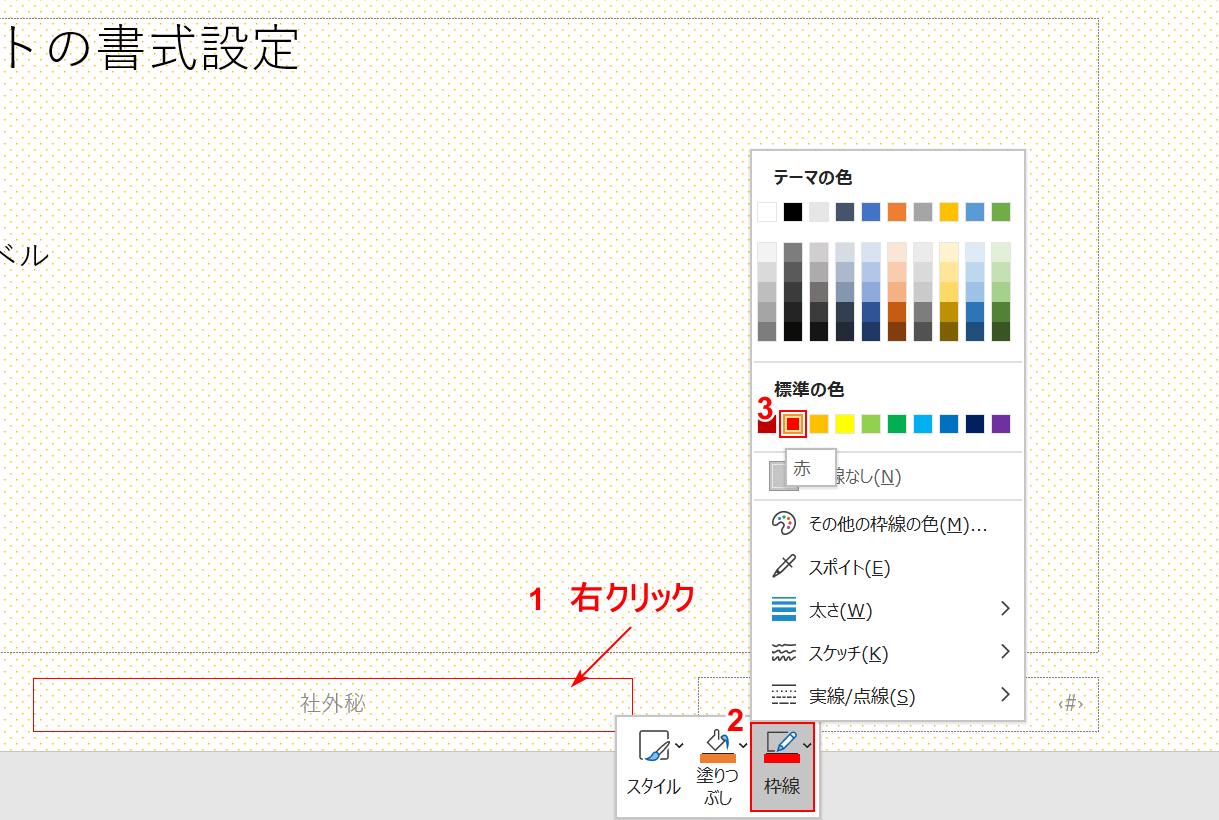Image resolution: width=1219 pixels, height=820 pixels.
Task: Pick the green standard color swatch
Action: (x=897, y=424)
